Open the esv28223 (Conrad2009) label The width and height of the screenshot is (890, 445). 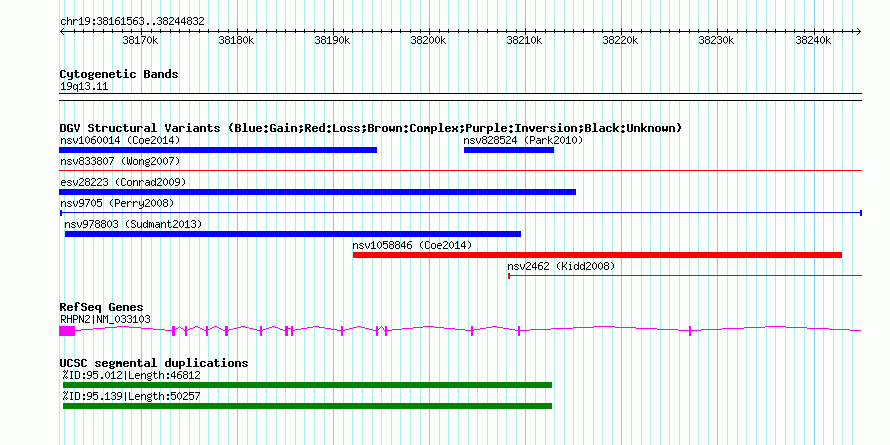pos(123,182)
